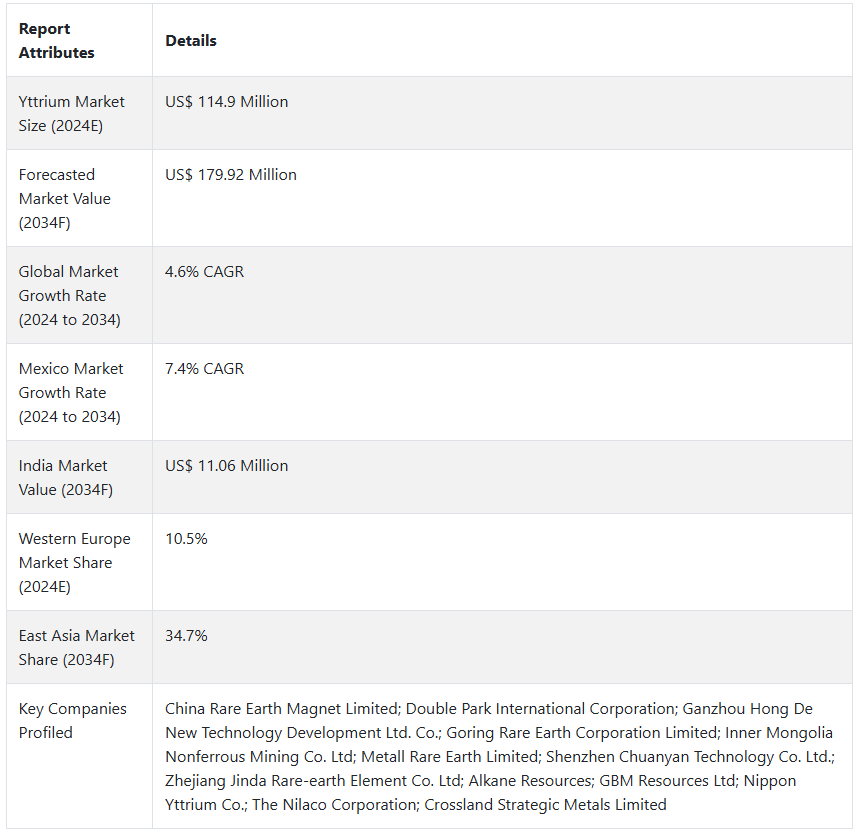Viewport: 856px width, 835px height.
Task: Select the "East Asia Market Share" cell
Action: click(76, 648)
